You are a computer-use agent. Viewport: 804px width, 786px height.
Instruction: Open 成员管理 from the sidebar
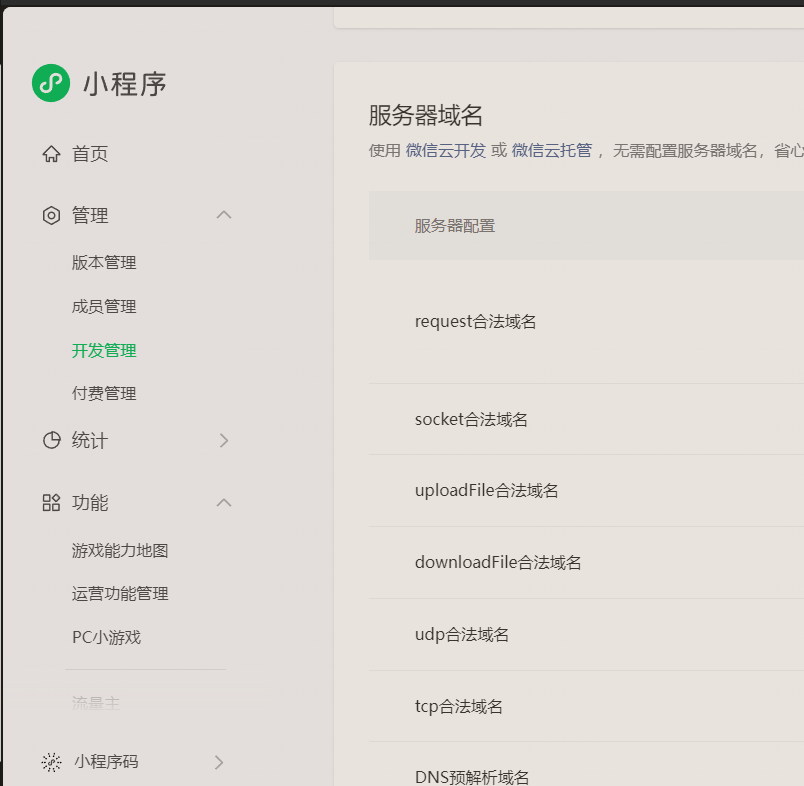point(103,307)
